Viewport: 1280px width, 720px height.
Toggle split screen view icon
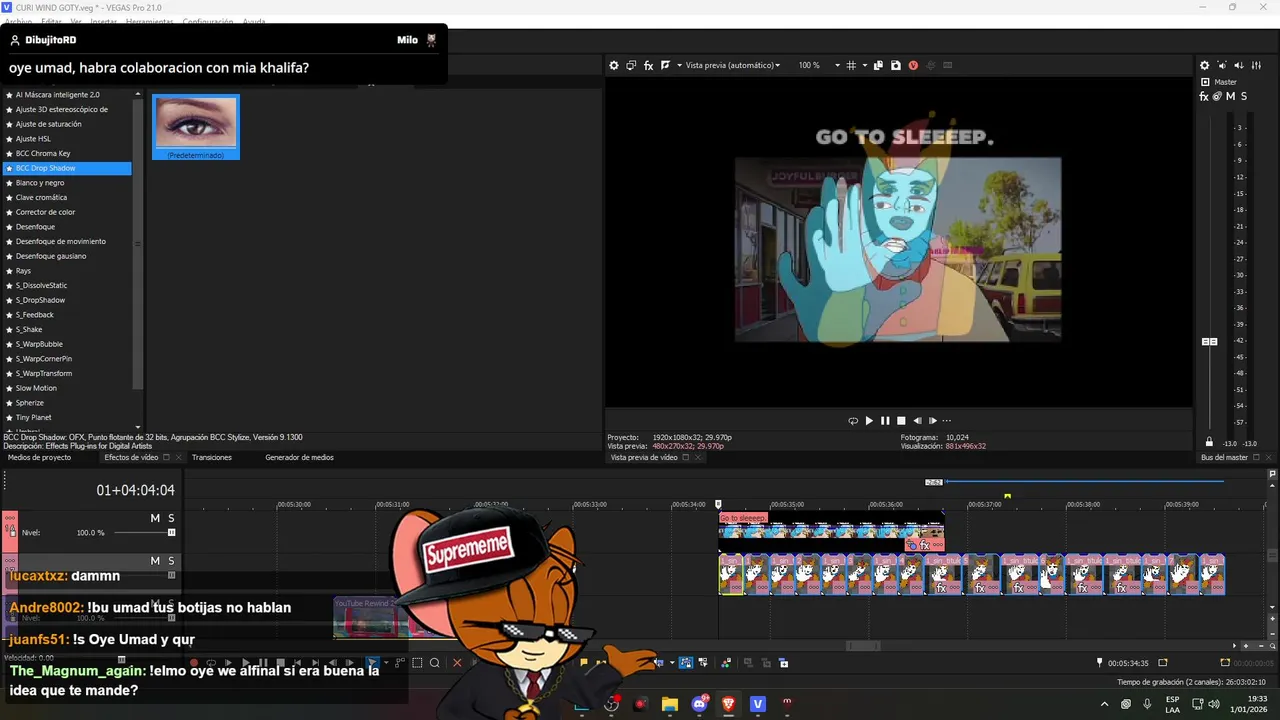[x=666, y=65]
